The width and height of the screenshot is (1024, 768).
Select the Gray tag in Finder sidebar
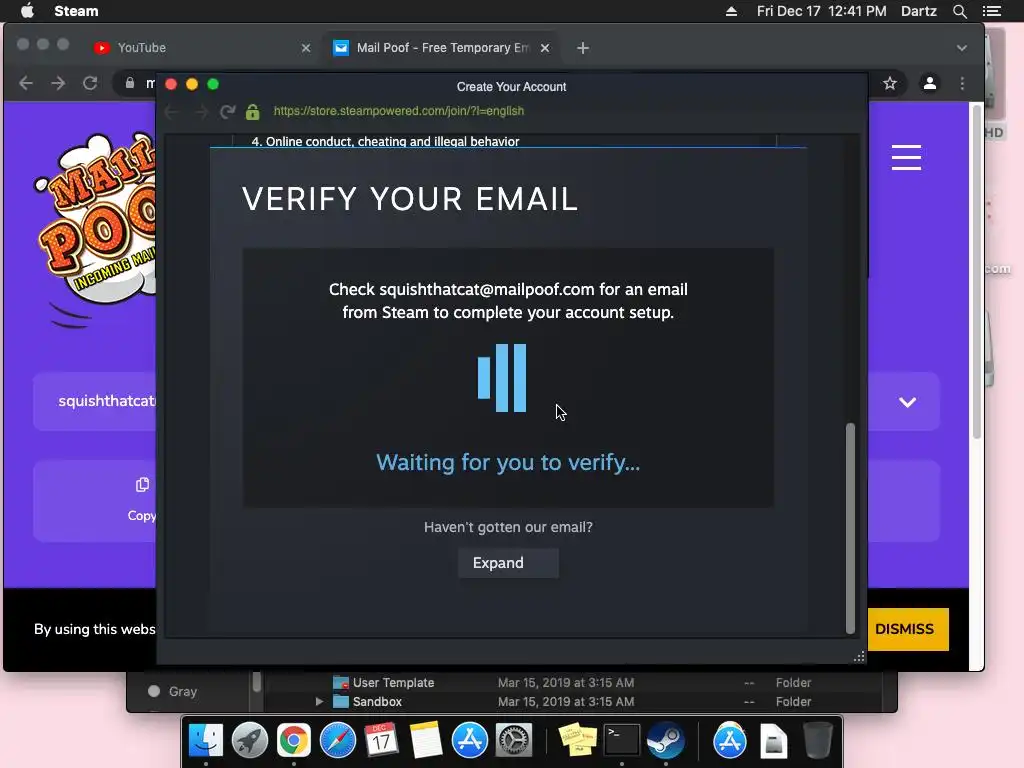click(x=172, y=691)
